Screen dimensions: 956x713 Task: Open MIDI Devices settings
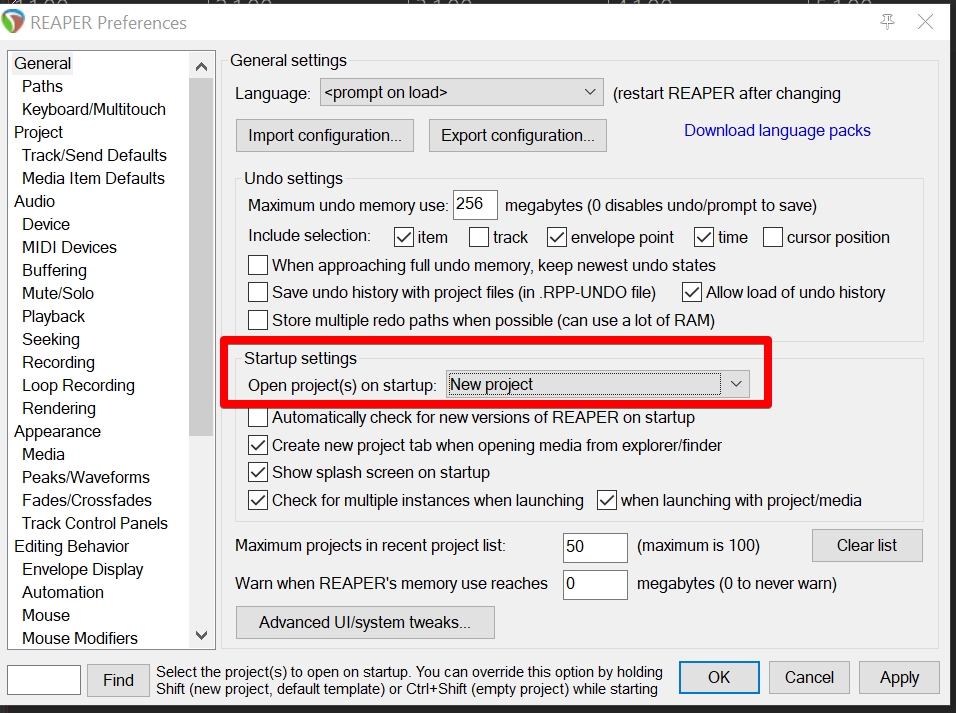click(x=70, y=248)
